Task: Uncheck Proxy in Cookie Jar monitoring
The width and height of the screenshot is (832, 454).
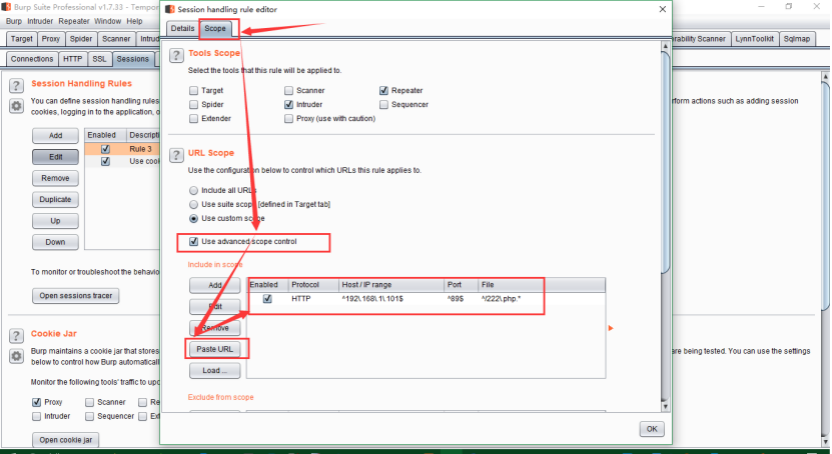Action: 37,402
